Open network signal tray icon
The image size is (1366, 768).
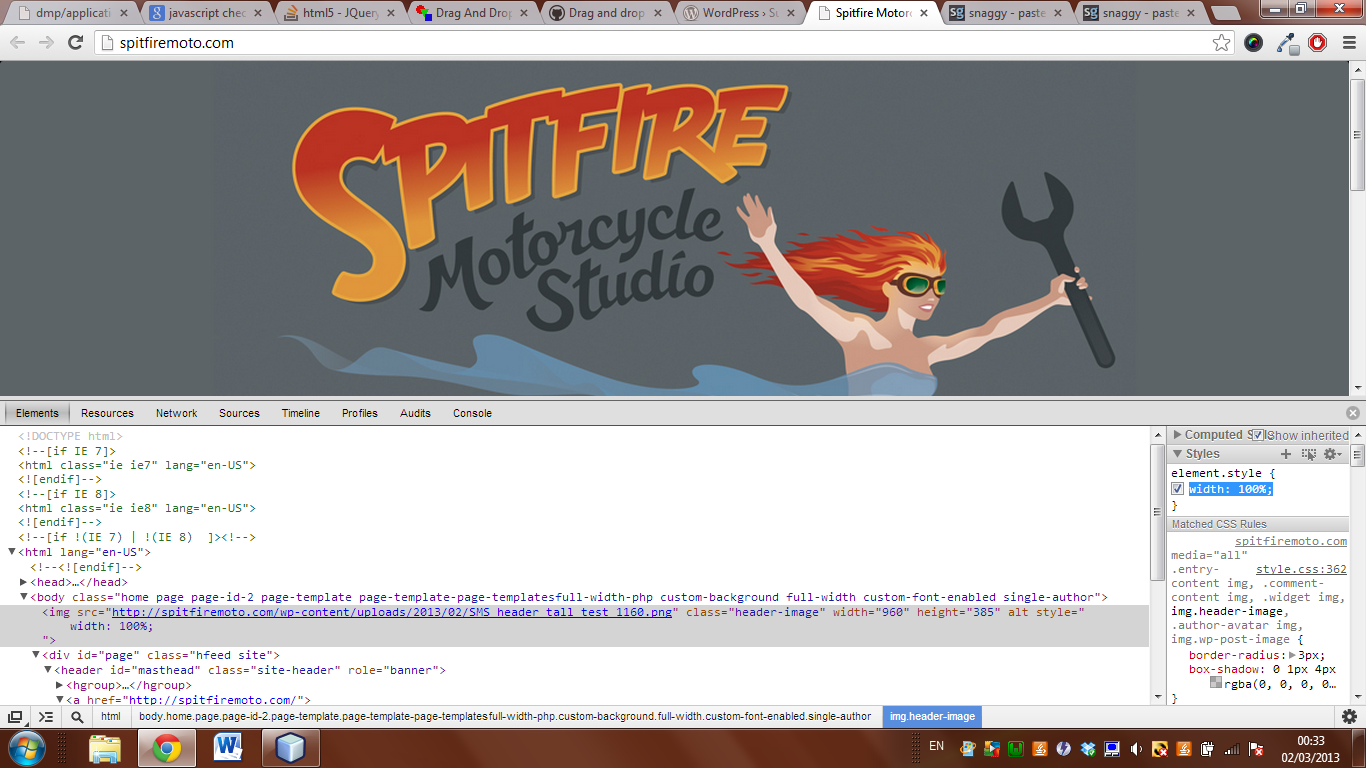point(1232,748)
